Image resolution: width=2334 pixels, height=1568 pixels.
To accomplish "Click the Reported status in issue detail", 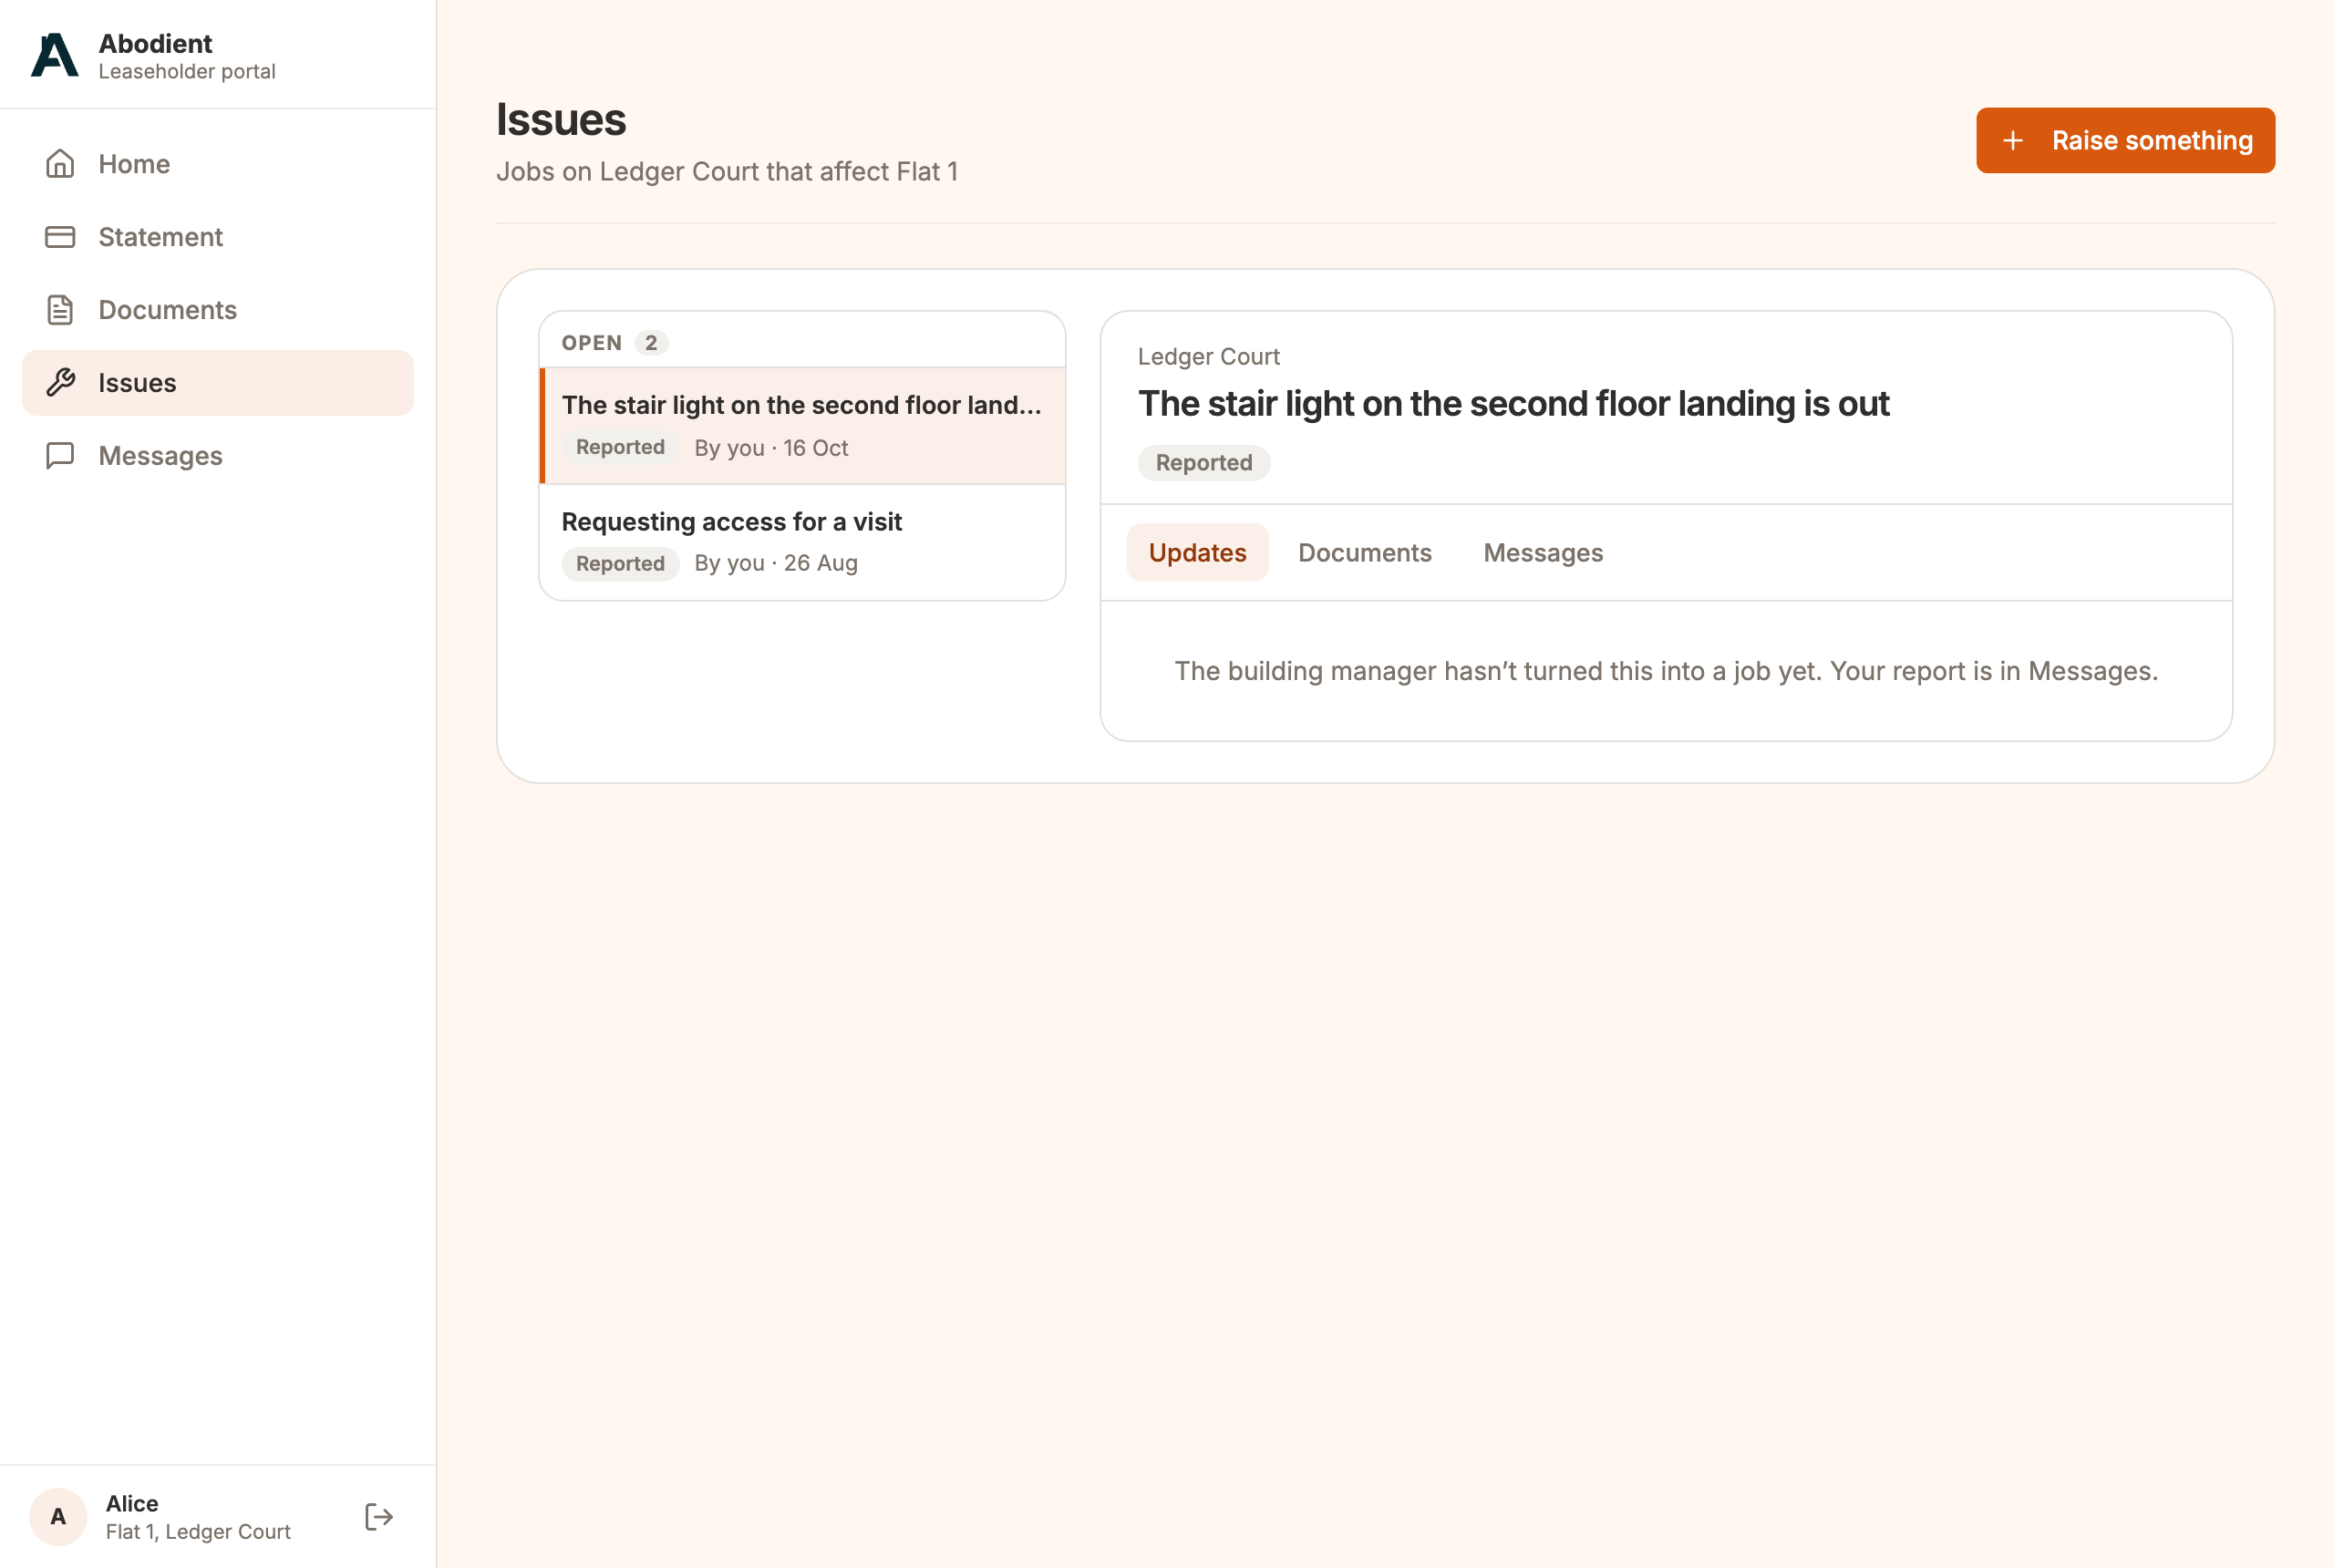I will click(x=1204, y=463).
